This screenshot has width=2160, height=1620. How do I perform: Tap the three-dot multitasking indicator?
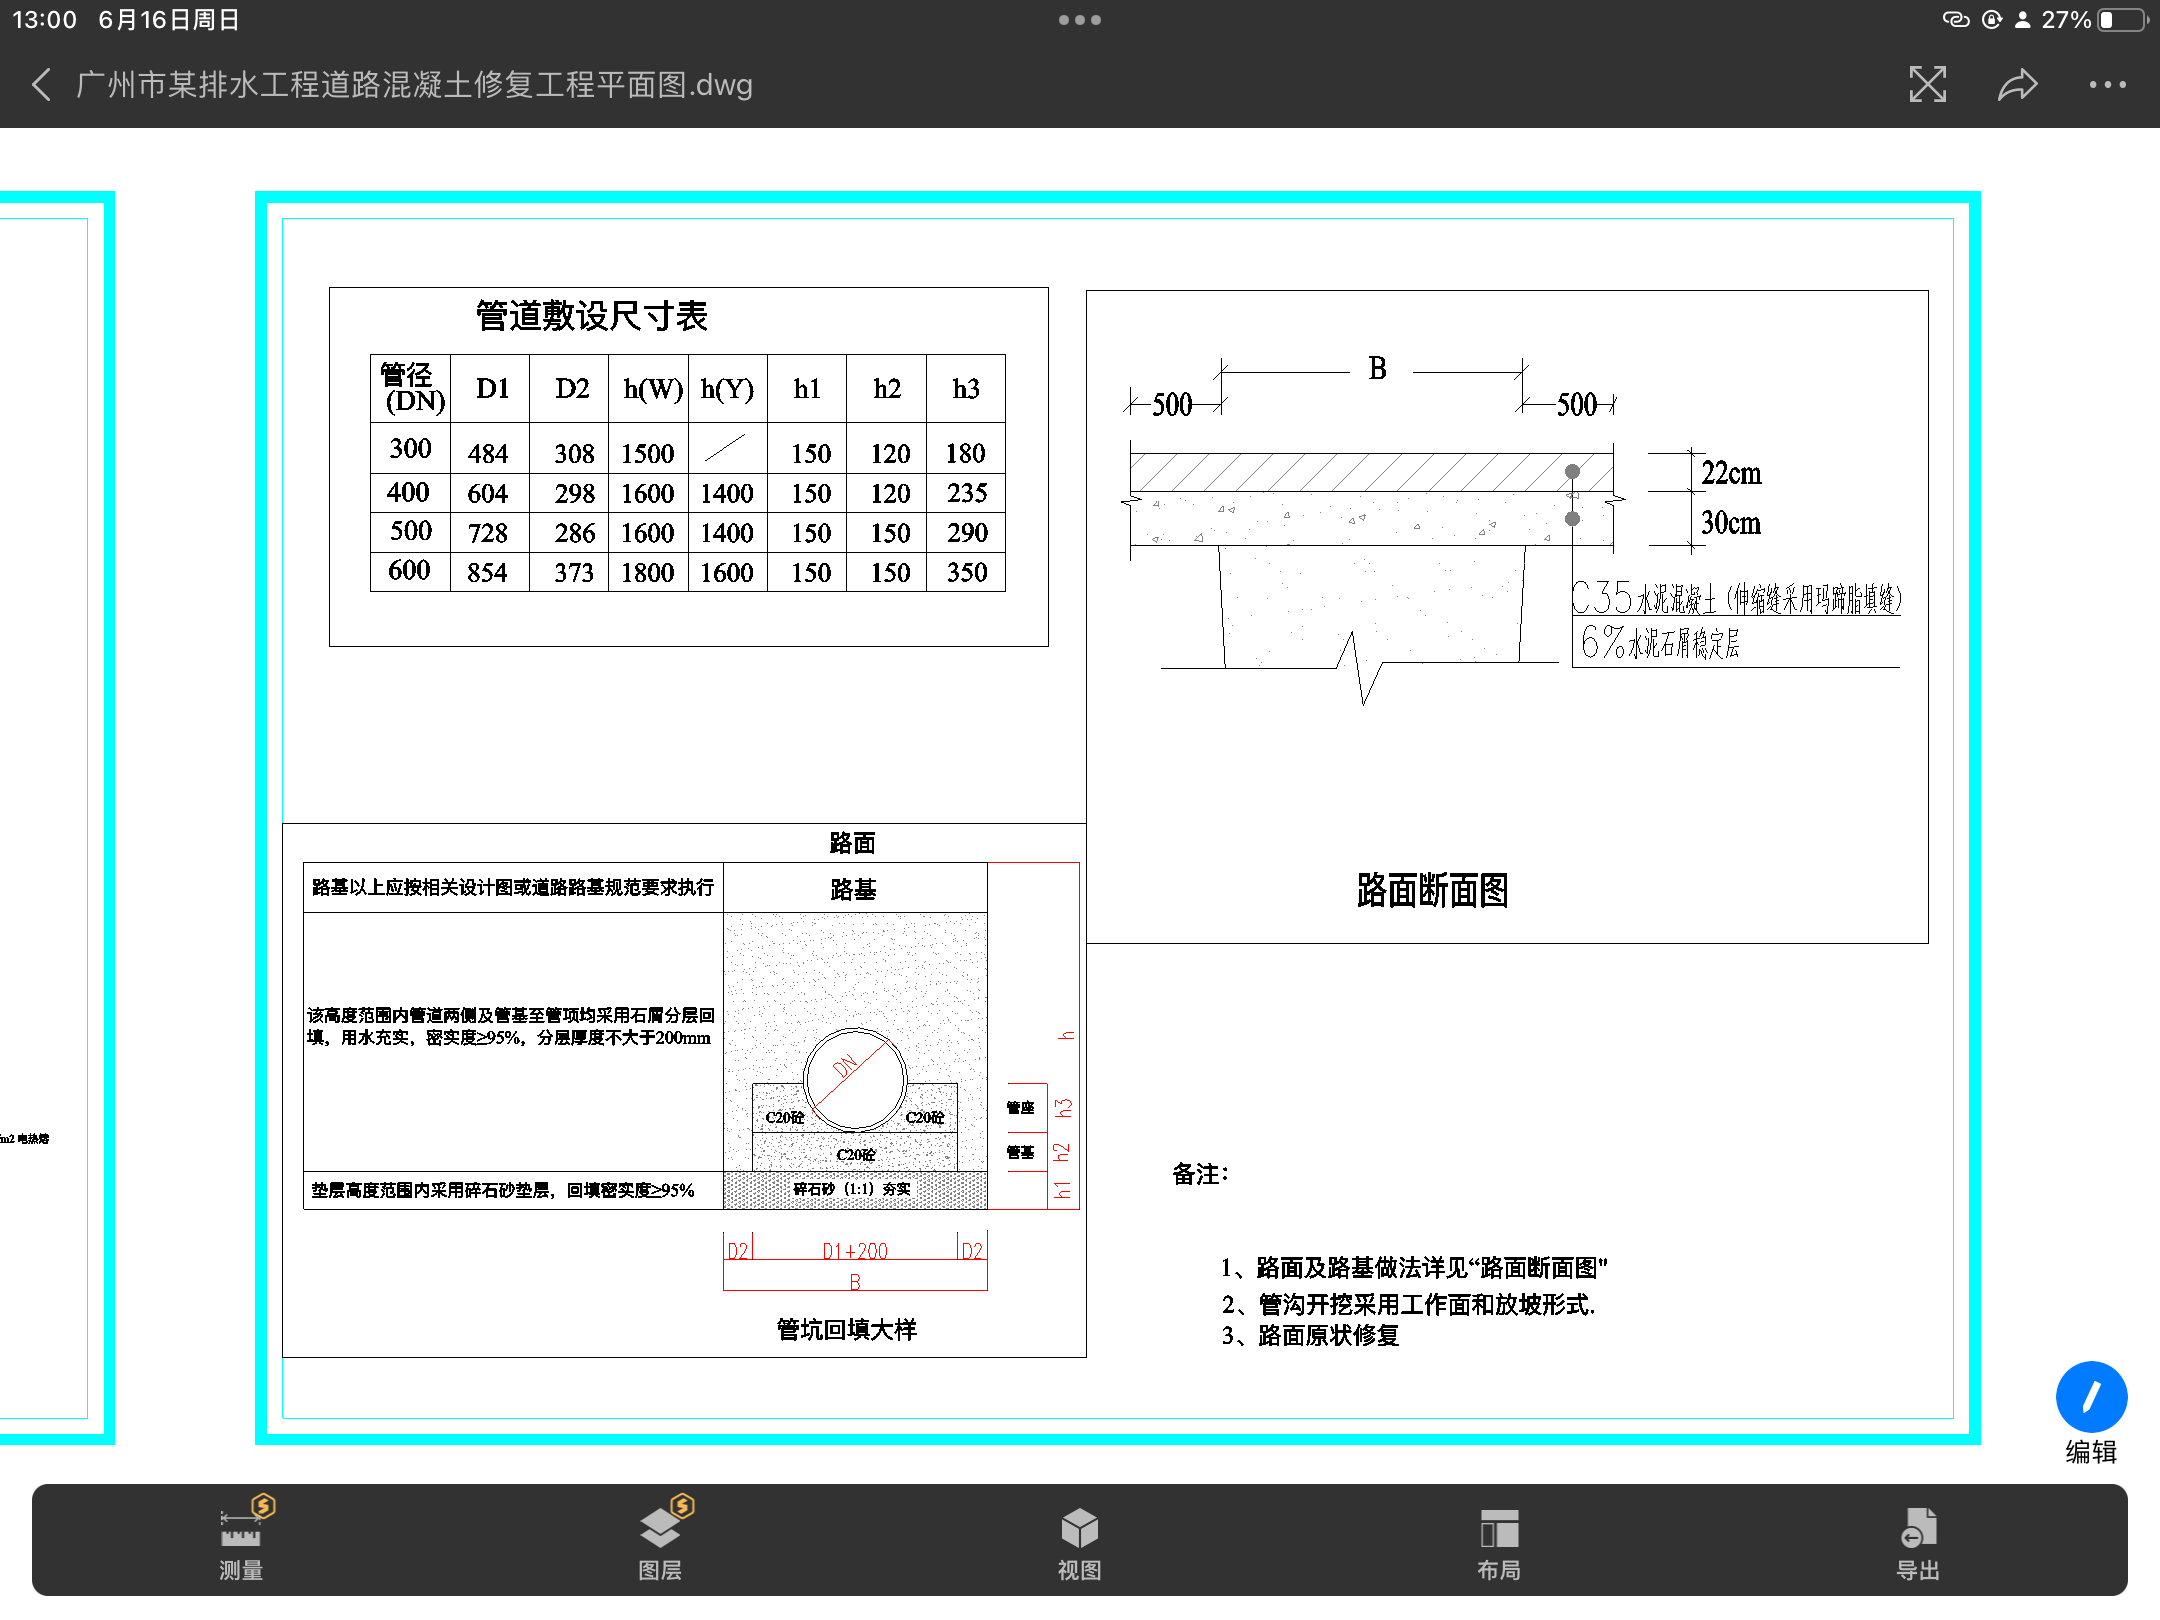(1080, 20)
